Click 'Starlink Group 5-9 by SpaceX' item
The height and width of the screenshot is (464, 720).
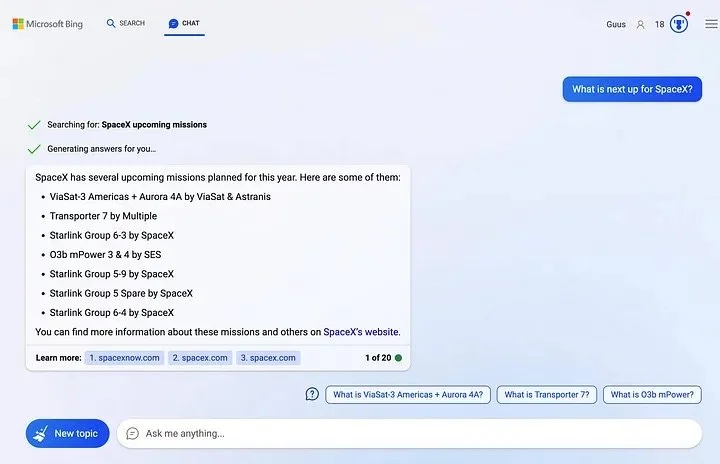click(112, 274)
